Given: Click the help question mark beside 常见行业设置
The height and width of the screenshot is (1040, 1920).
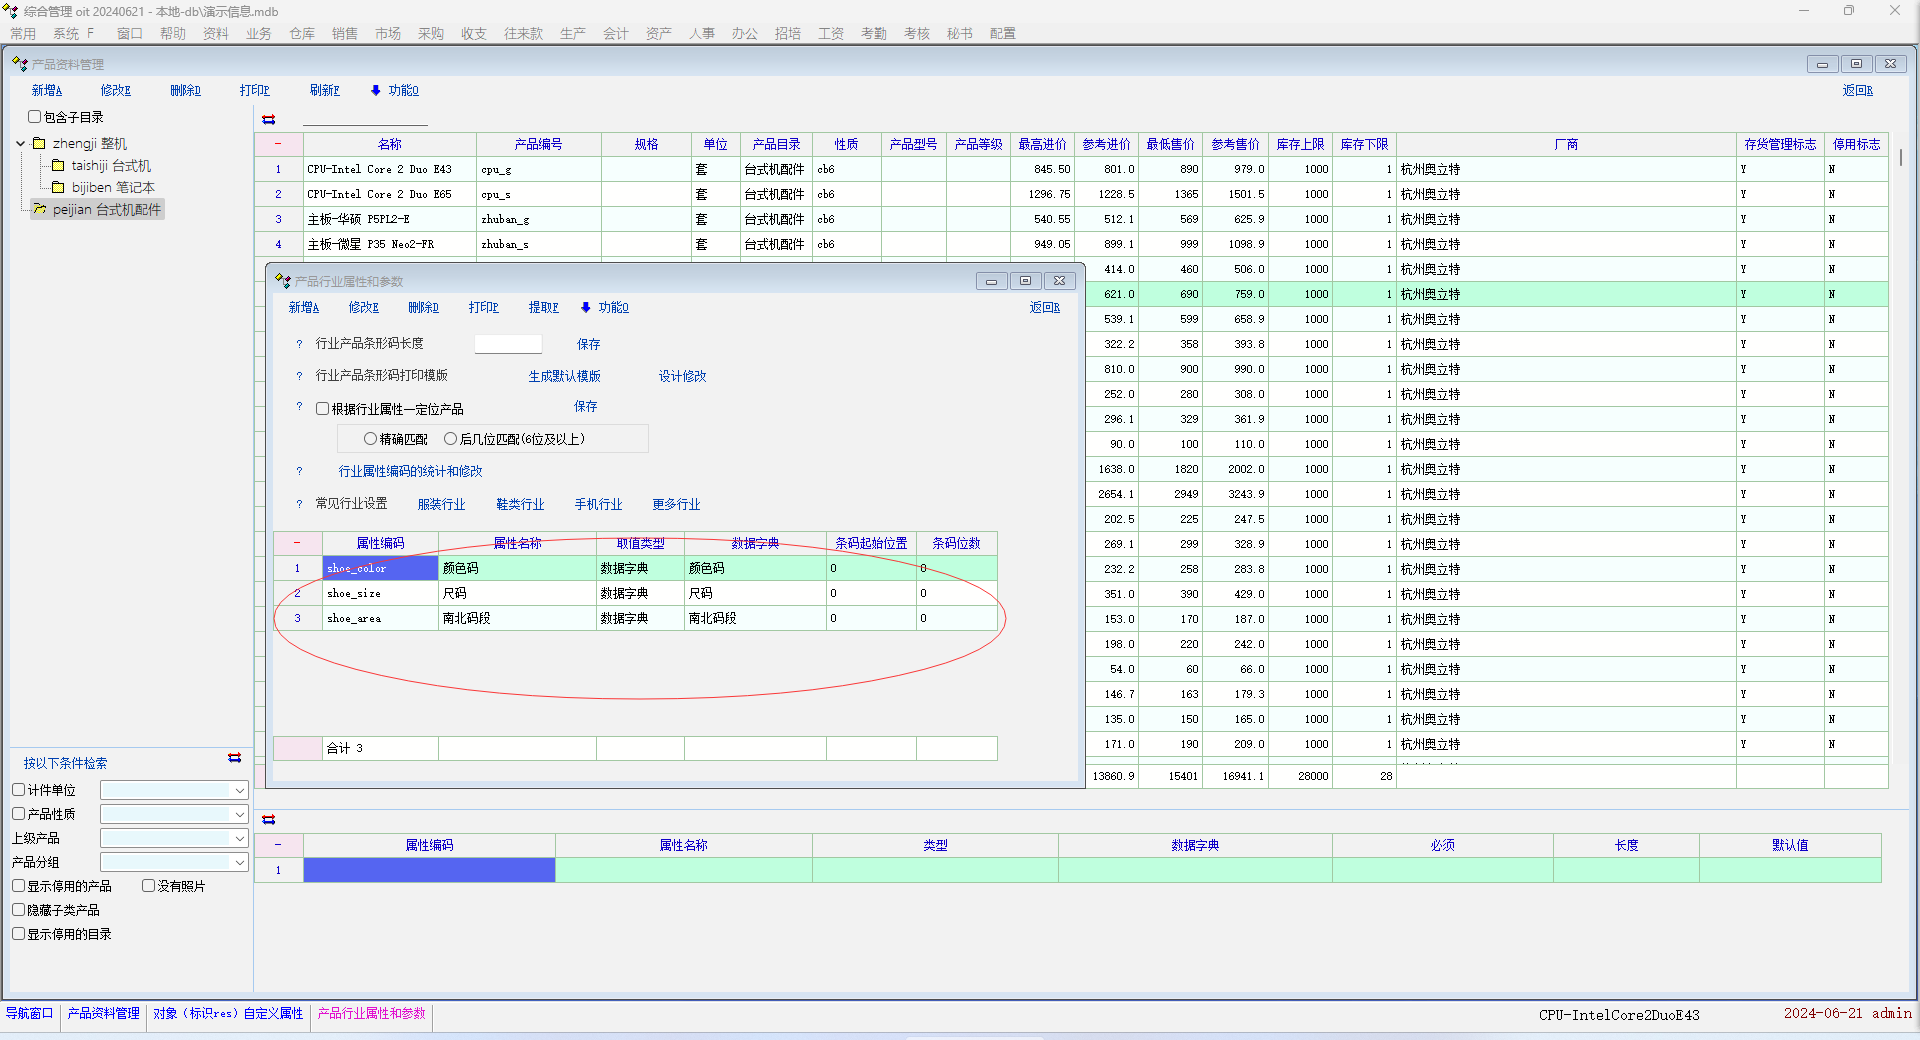Looking at the screenshot, I should pos(299,504).
